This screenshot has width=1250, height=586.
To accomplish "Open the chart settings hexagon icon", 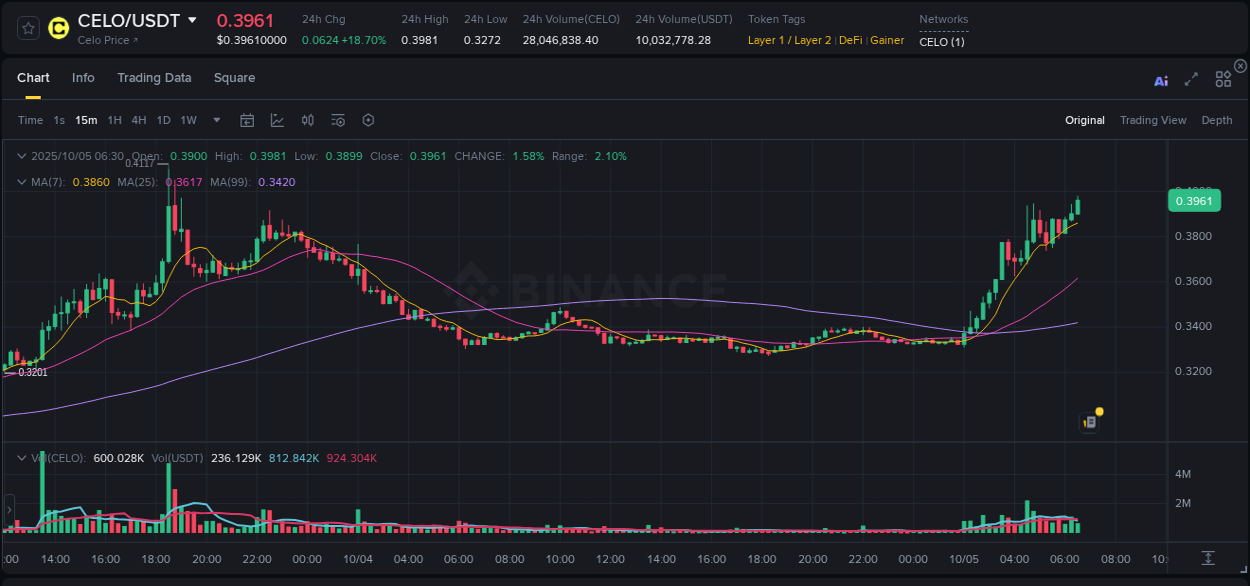I will tap(368, 119).
